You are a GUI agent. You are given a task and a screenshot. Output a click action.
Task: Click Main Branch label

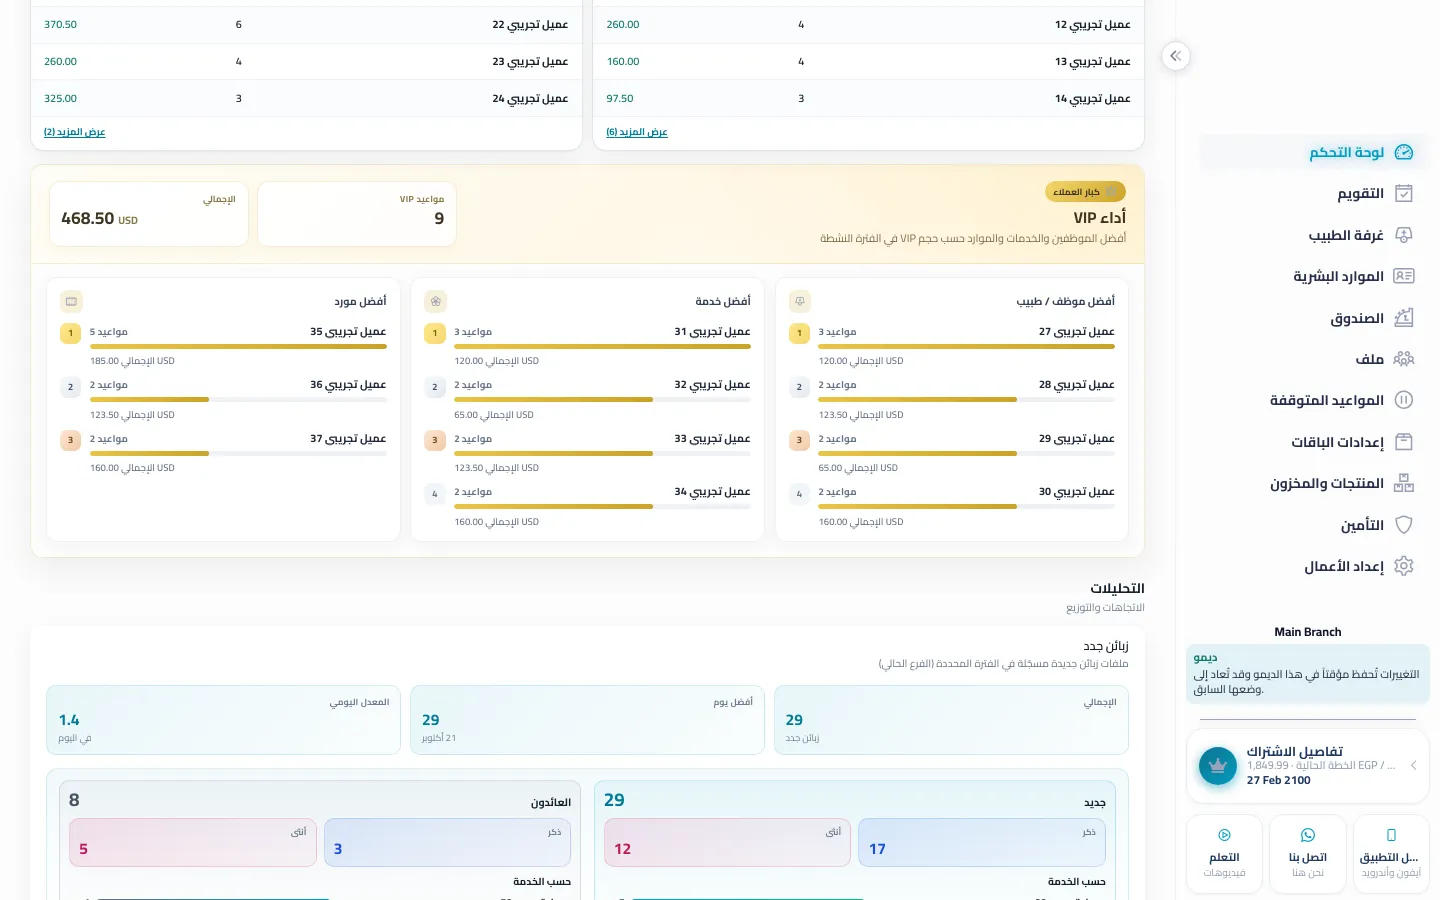(1308, 632)
